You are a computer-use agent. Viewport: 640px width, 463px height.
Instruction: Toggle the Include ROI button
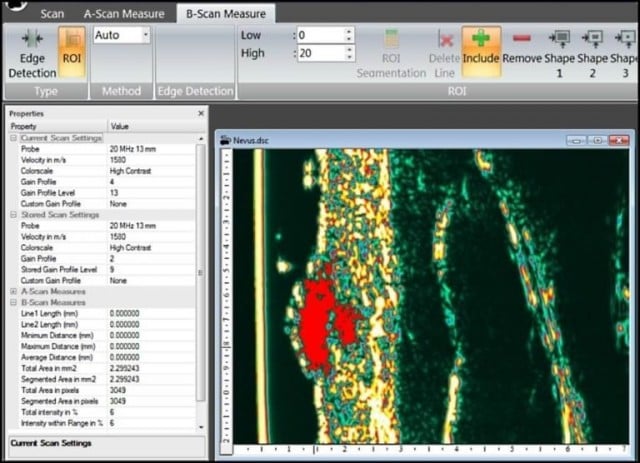[x=481, y=51]
